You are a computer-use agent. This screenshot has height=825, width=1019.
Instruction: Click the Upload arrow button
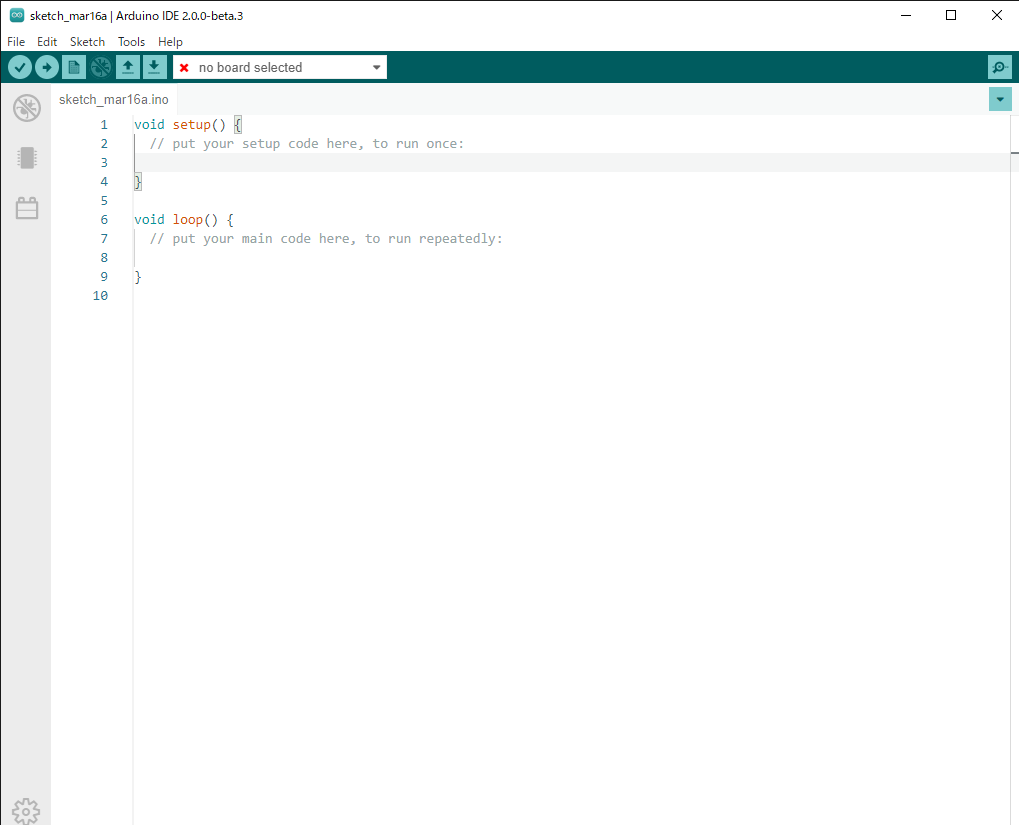click(x=47, y=67)
